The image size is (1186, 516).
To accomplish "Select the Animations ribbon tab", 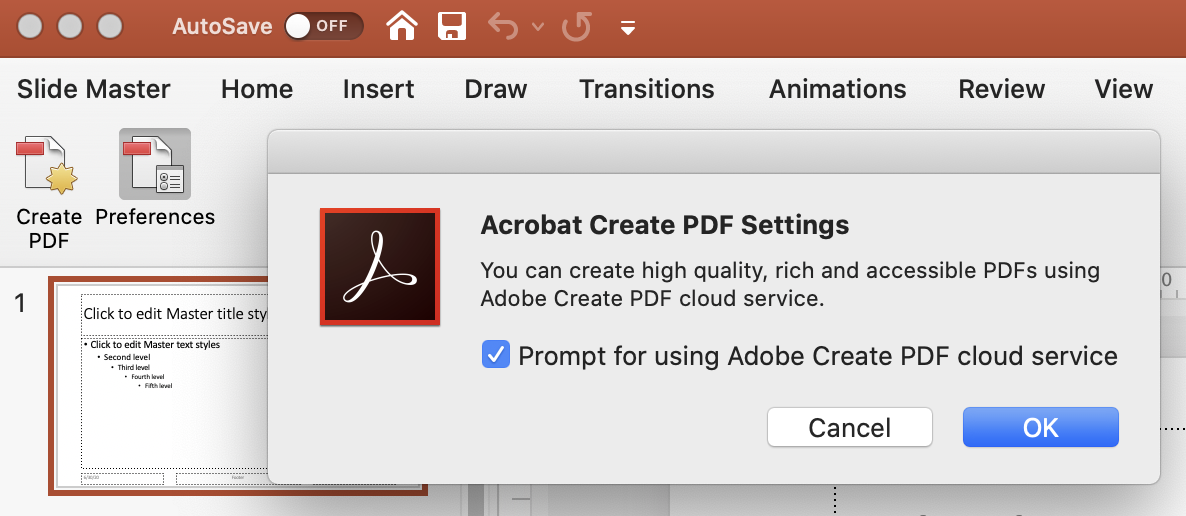I will [x=837, y=89].
